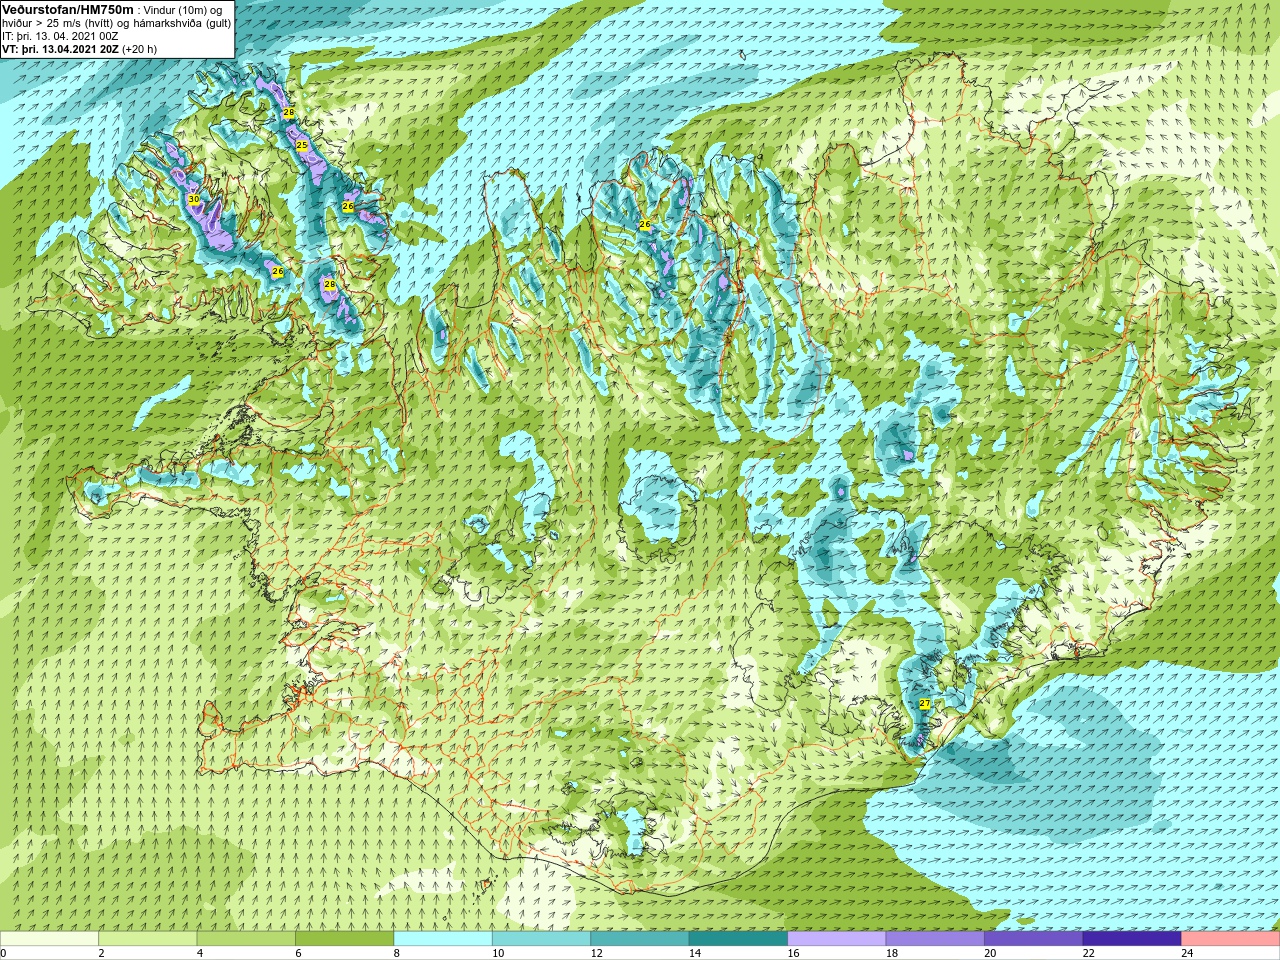1280x960 pixels.
Task: Choose the dark teal swatch between 14 and 16
Action: pos(738,938)
